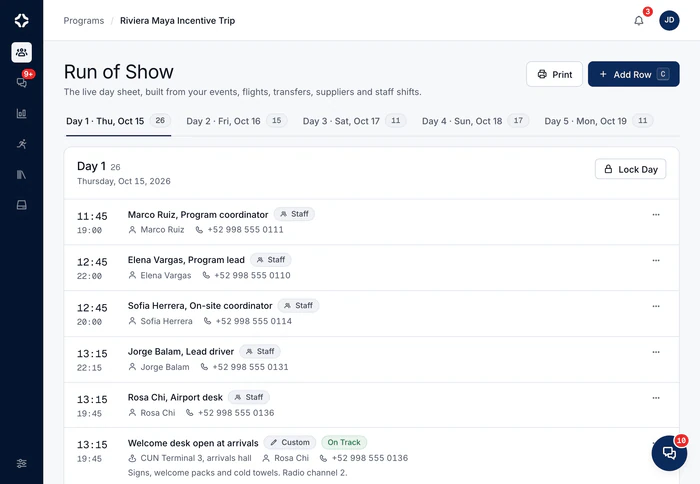Switch to Day 3 · Sat, Oct 17 tab
The width and height of the screenshot is (700, 484).
point(354,121)
